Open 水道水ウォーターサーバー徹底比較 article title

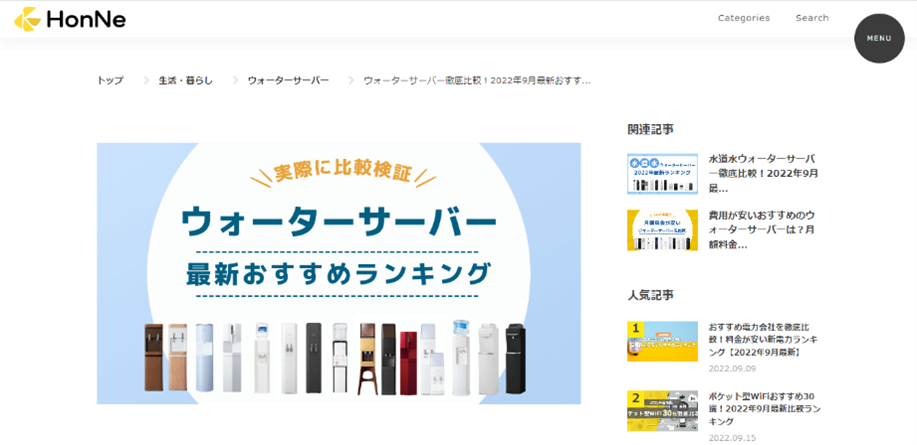coord(763,174)
